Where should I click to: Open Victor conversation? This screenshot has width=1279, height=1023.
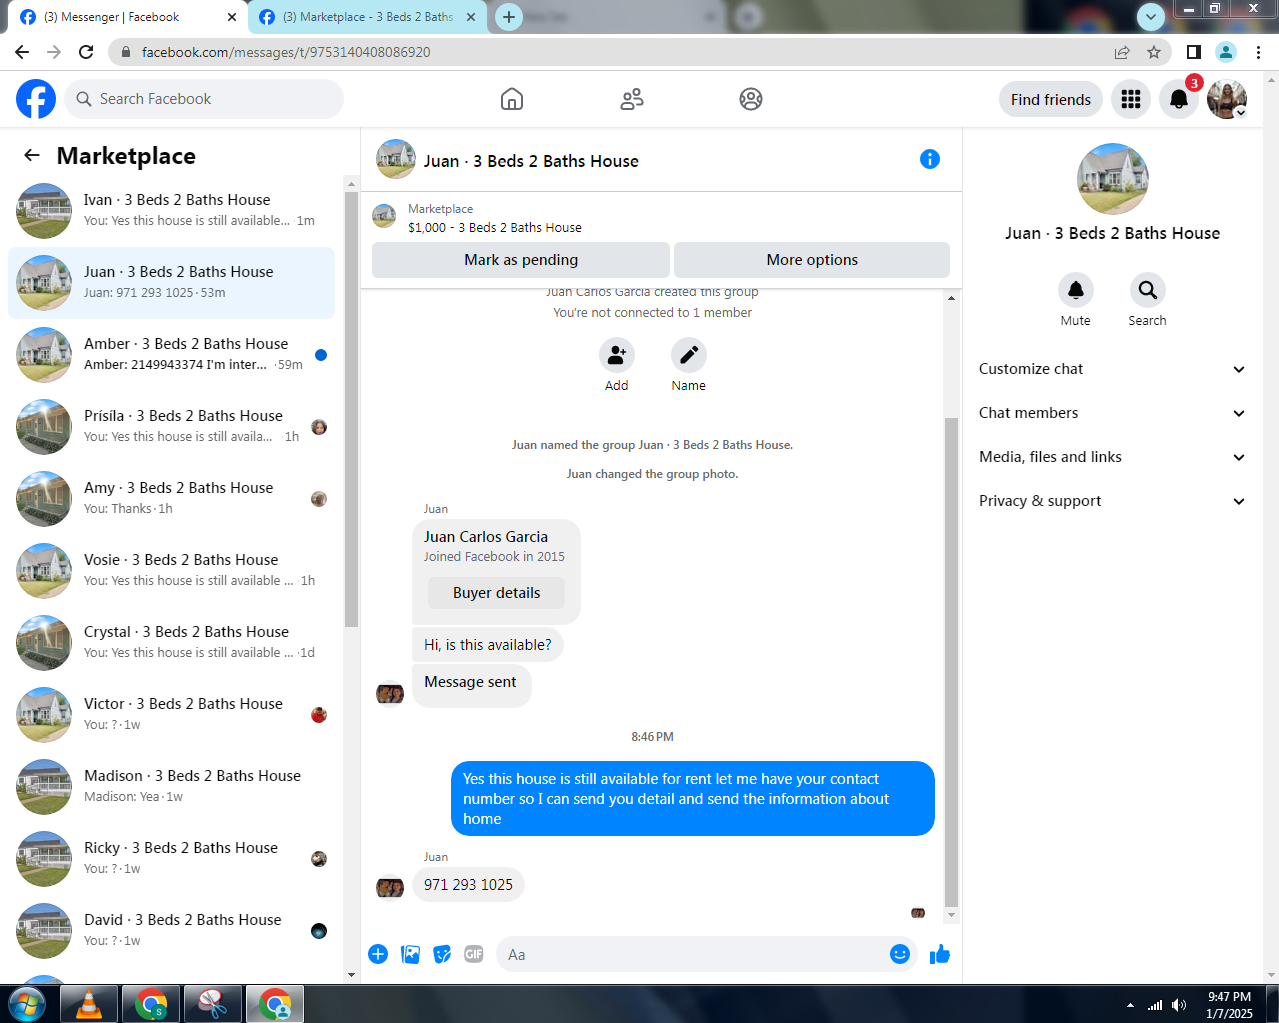click(x=171, y=714)
